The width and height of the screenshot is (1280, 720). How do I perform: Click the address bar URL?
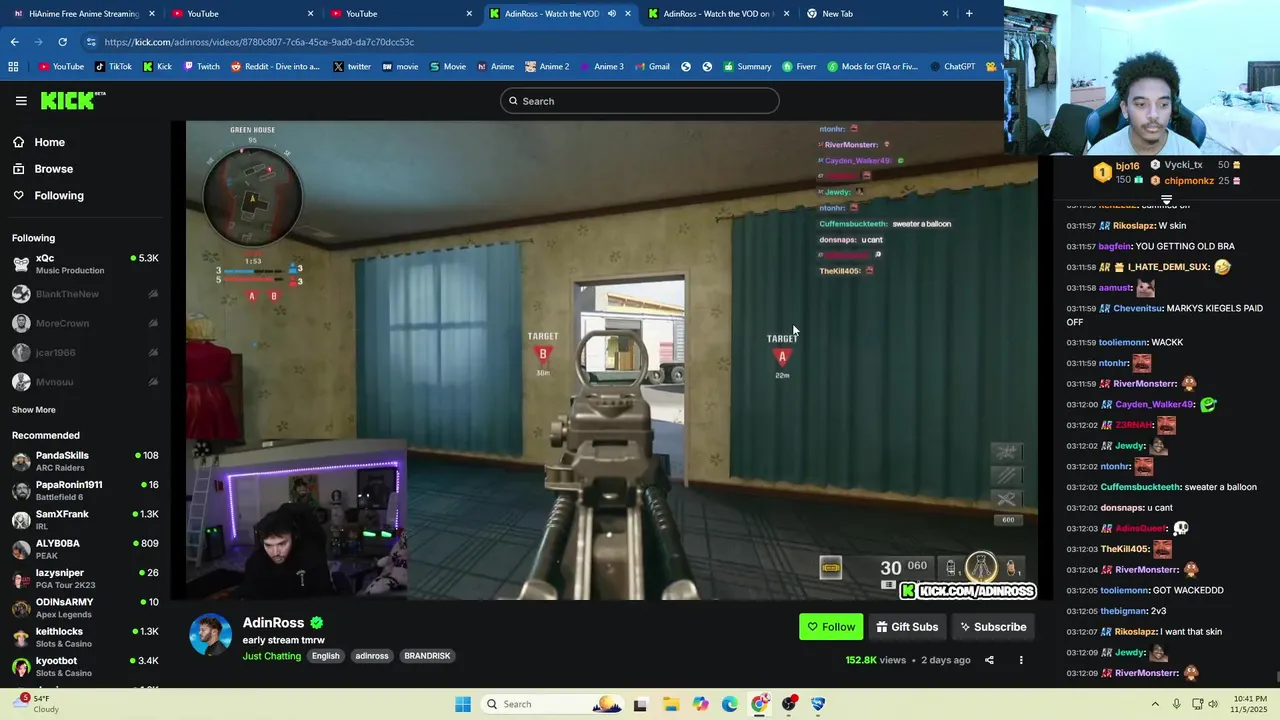click(x=259, y=42)
